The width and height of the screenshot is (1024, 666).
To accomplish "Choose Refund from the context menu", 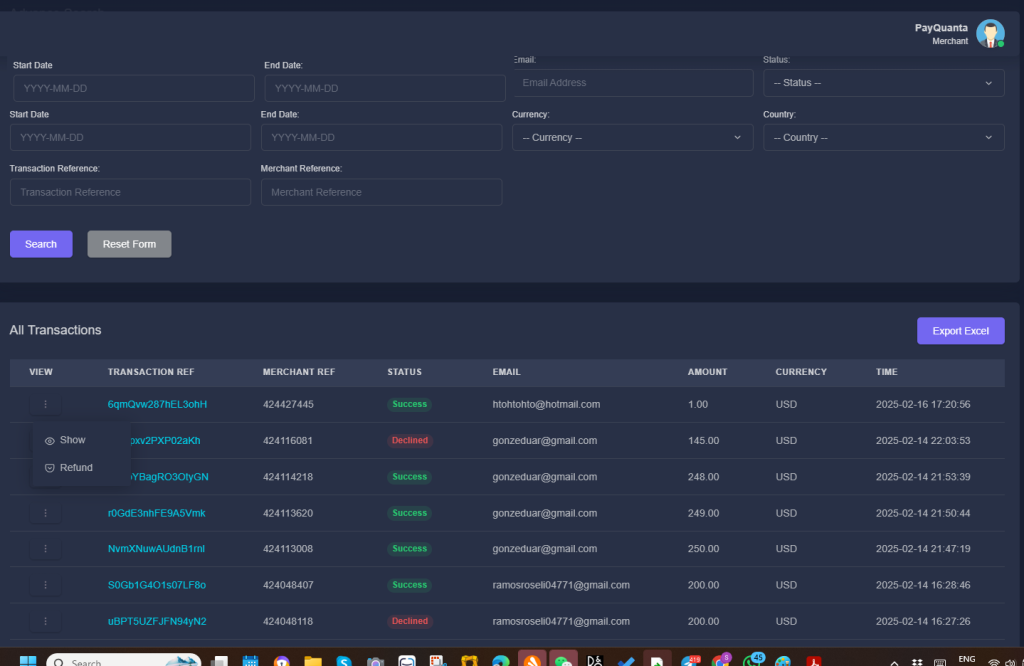I will pos(75,467).
